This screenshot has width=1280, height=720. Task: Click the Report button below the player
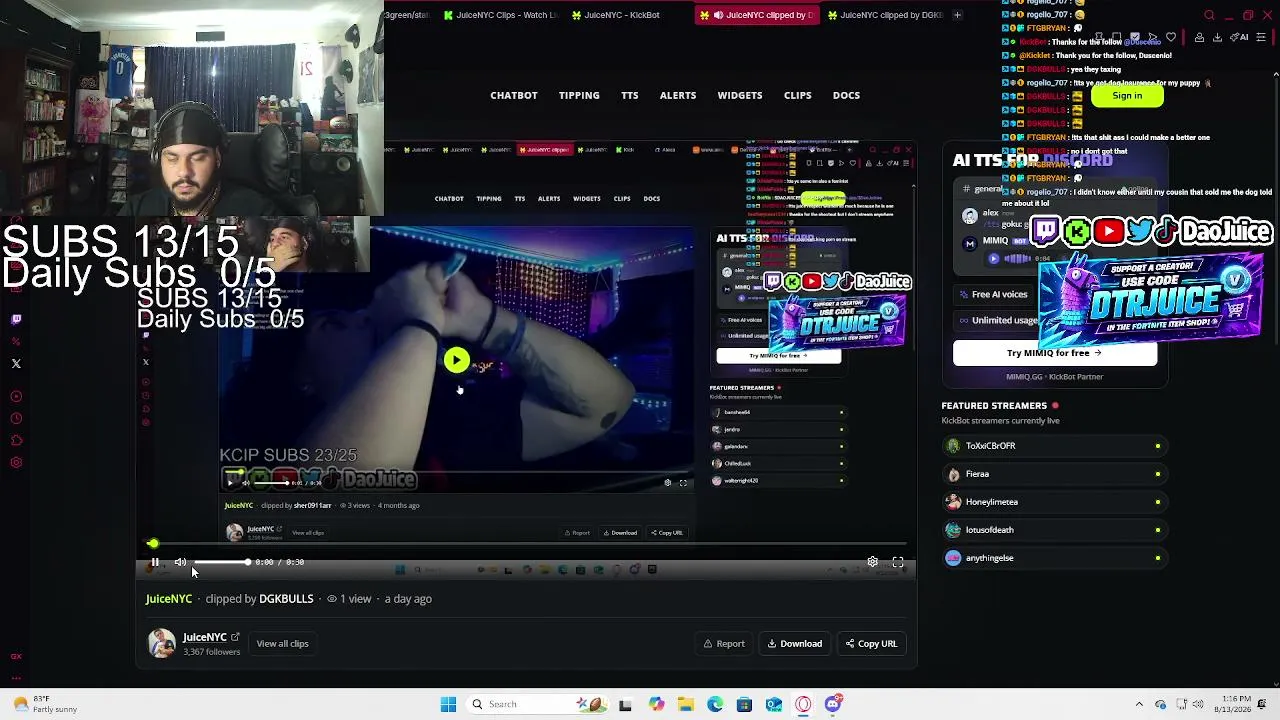(724, 644)
